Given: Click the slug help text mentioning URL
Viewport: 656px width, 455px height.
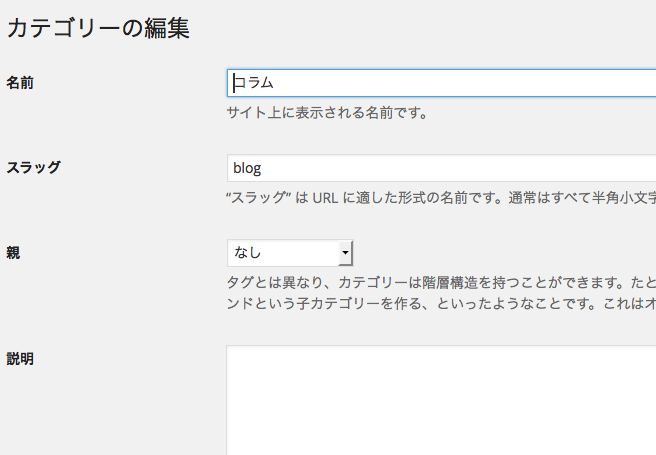Looking at the screenshot, I should [x=440, y=198].
